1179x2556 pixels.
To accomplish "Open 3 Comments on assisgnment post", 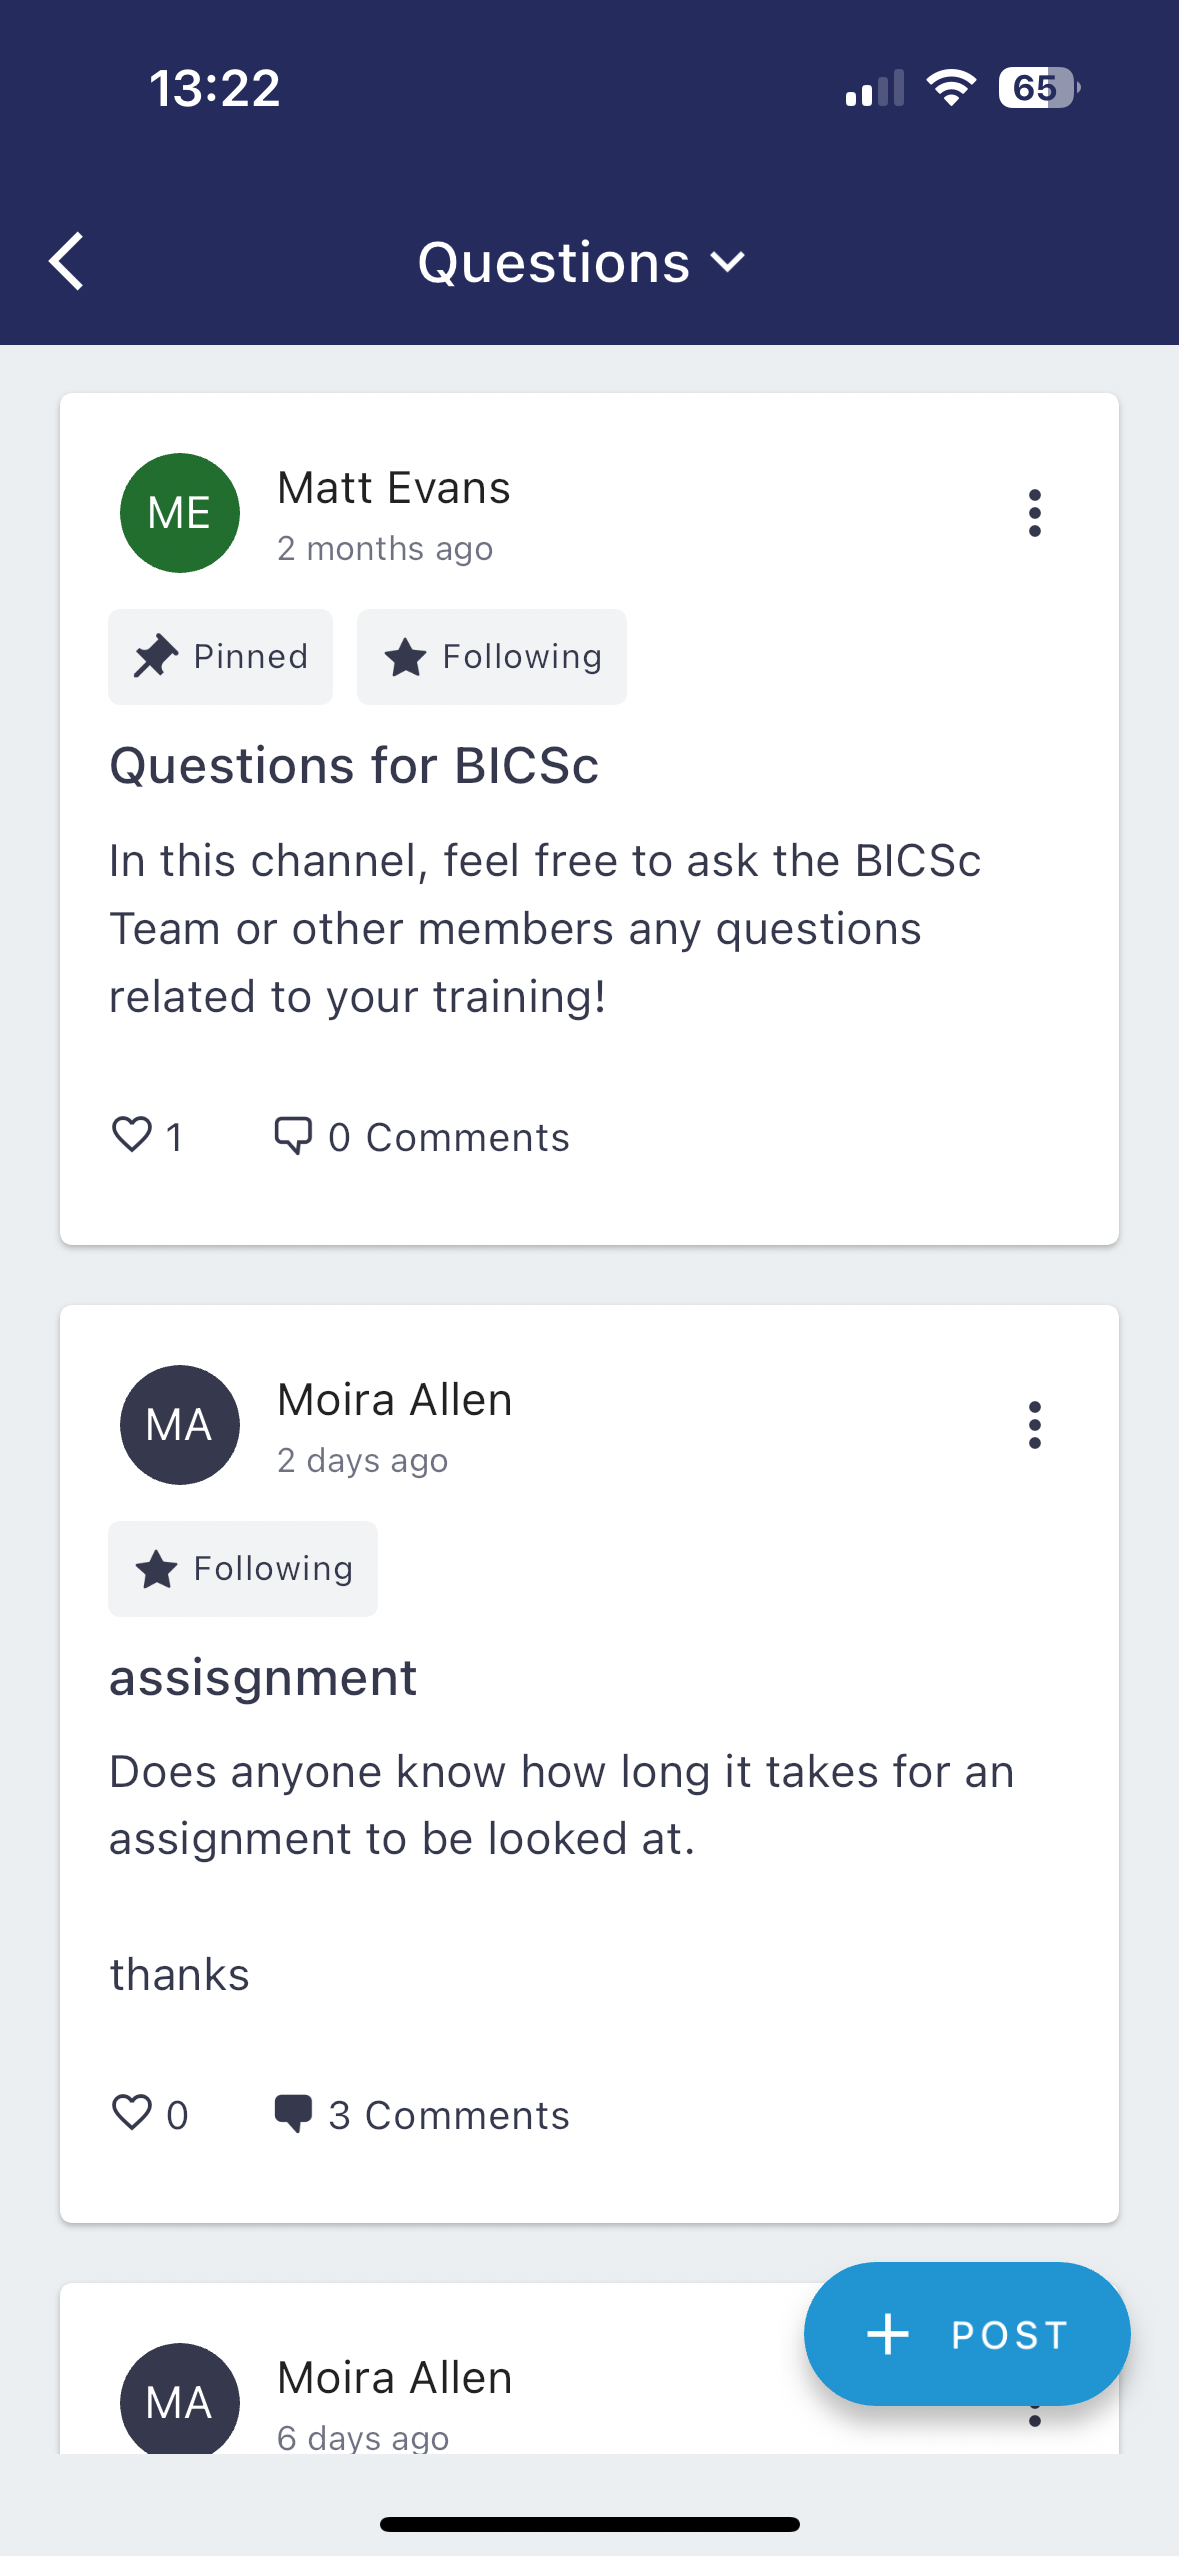I will click(422, 2115).
